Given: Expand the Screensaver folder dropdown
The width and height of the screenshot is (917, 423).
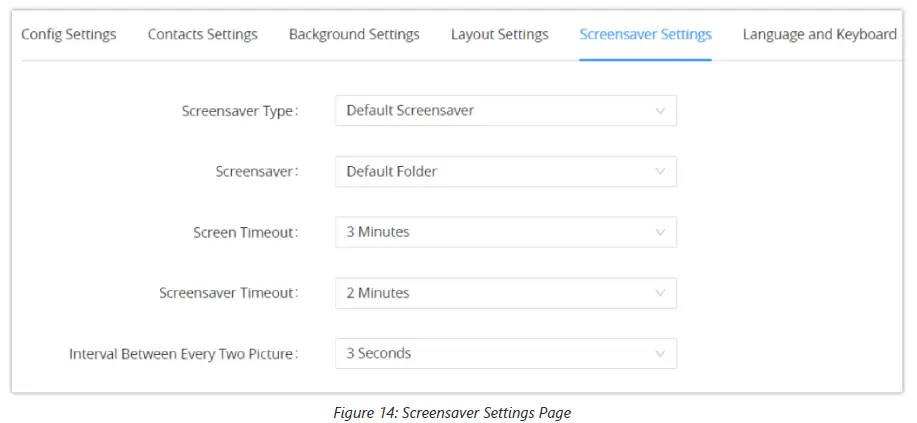Looking at the screenshot, I should tap(505, 172).
